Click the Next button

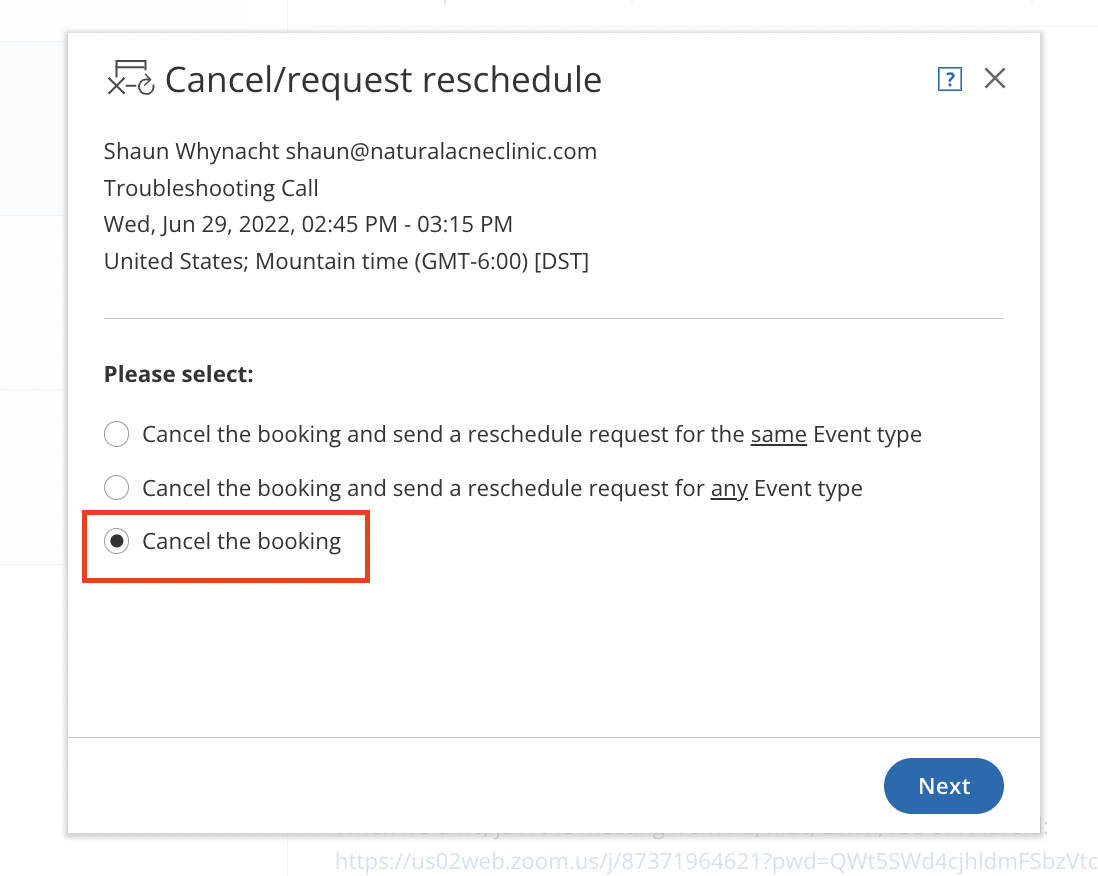[943, 786]
